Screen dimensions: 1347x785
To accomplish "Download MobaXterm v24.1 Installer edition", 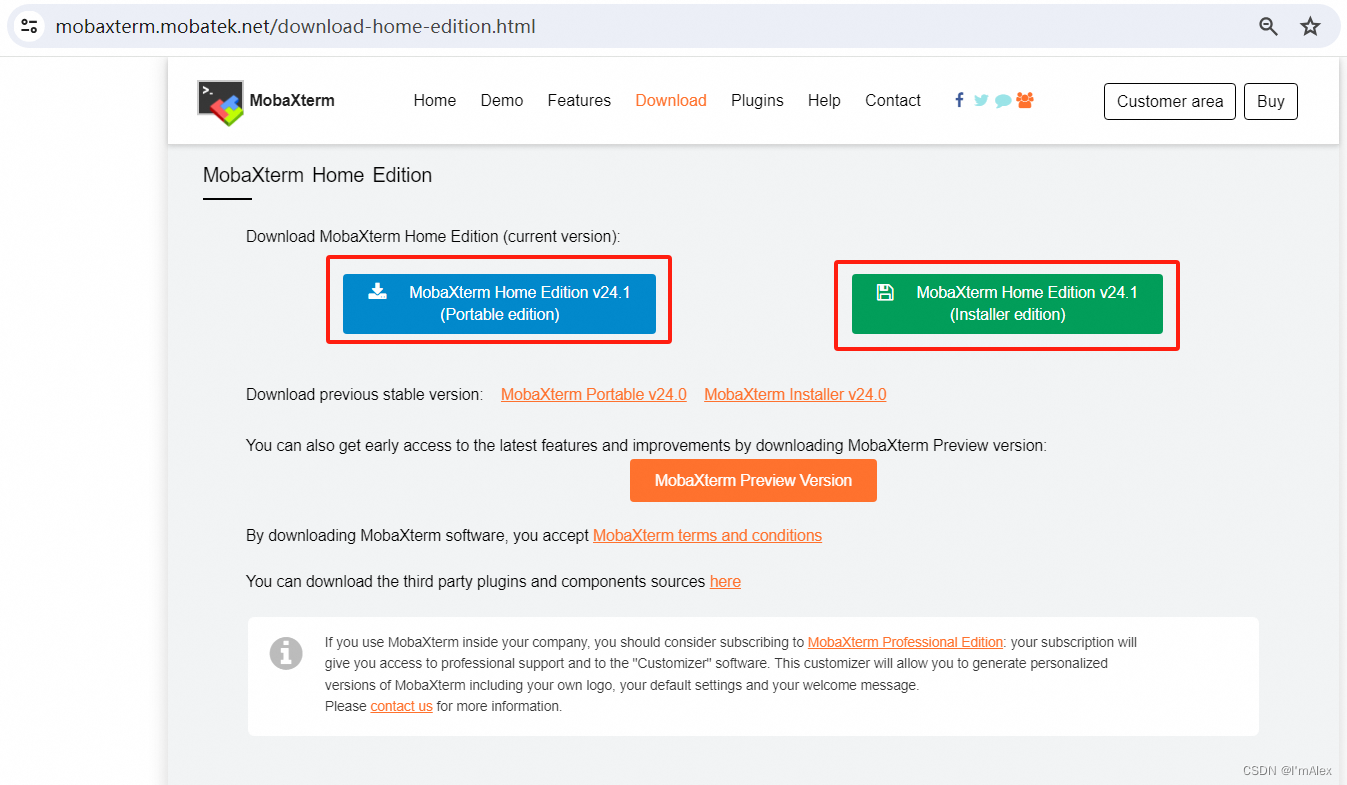I will (x=1007, y=303).
